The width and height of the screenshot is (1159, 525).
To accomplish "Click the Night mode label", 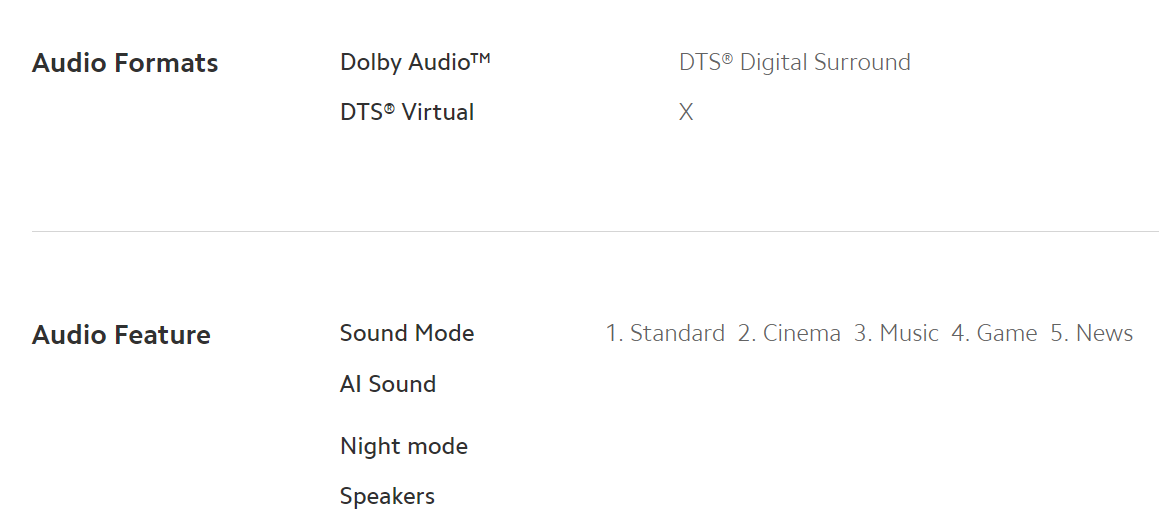I will (404, 447).
